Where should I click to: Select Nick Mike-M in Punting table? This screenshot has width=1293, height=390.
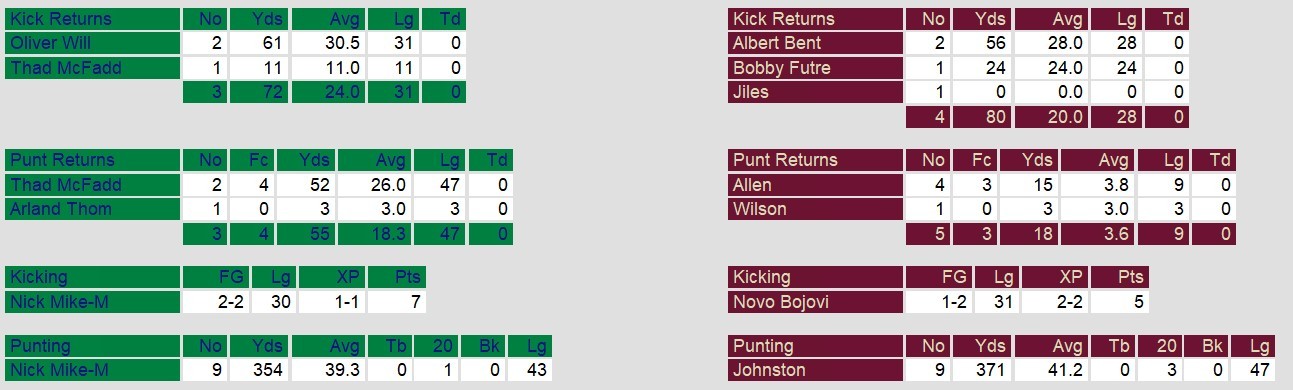coord(60,370)
